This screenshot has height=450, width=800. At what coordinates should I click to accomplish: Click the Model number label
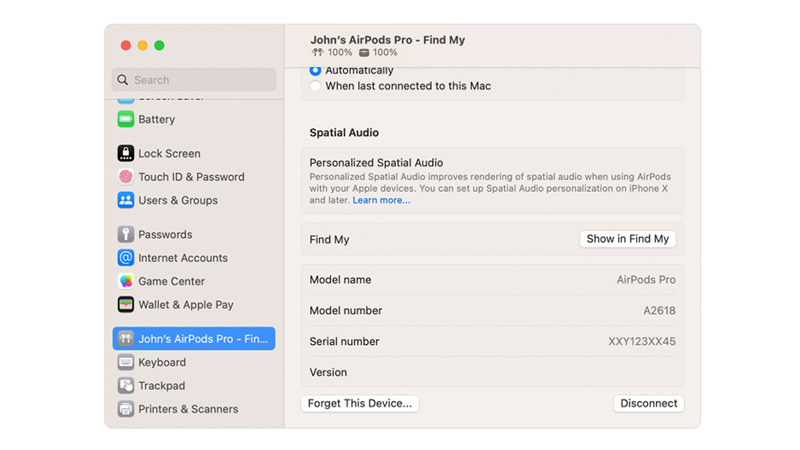(x=346, y=311)
